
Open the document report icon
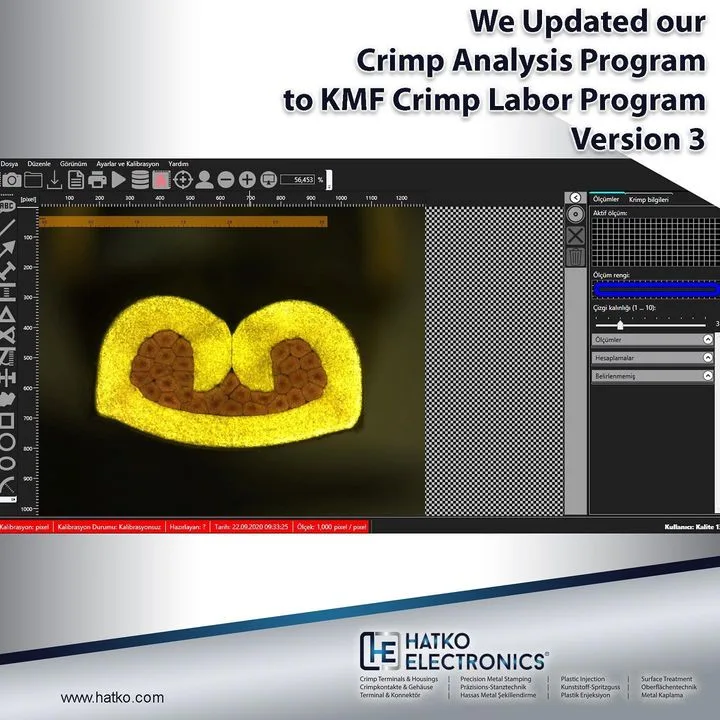pyautogui.click(x=76, y=180)
